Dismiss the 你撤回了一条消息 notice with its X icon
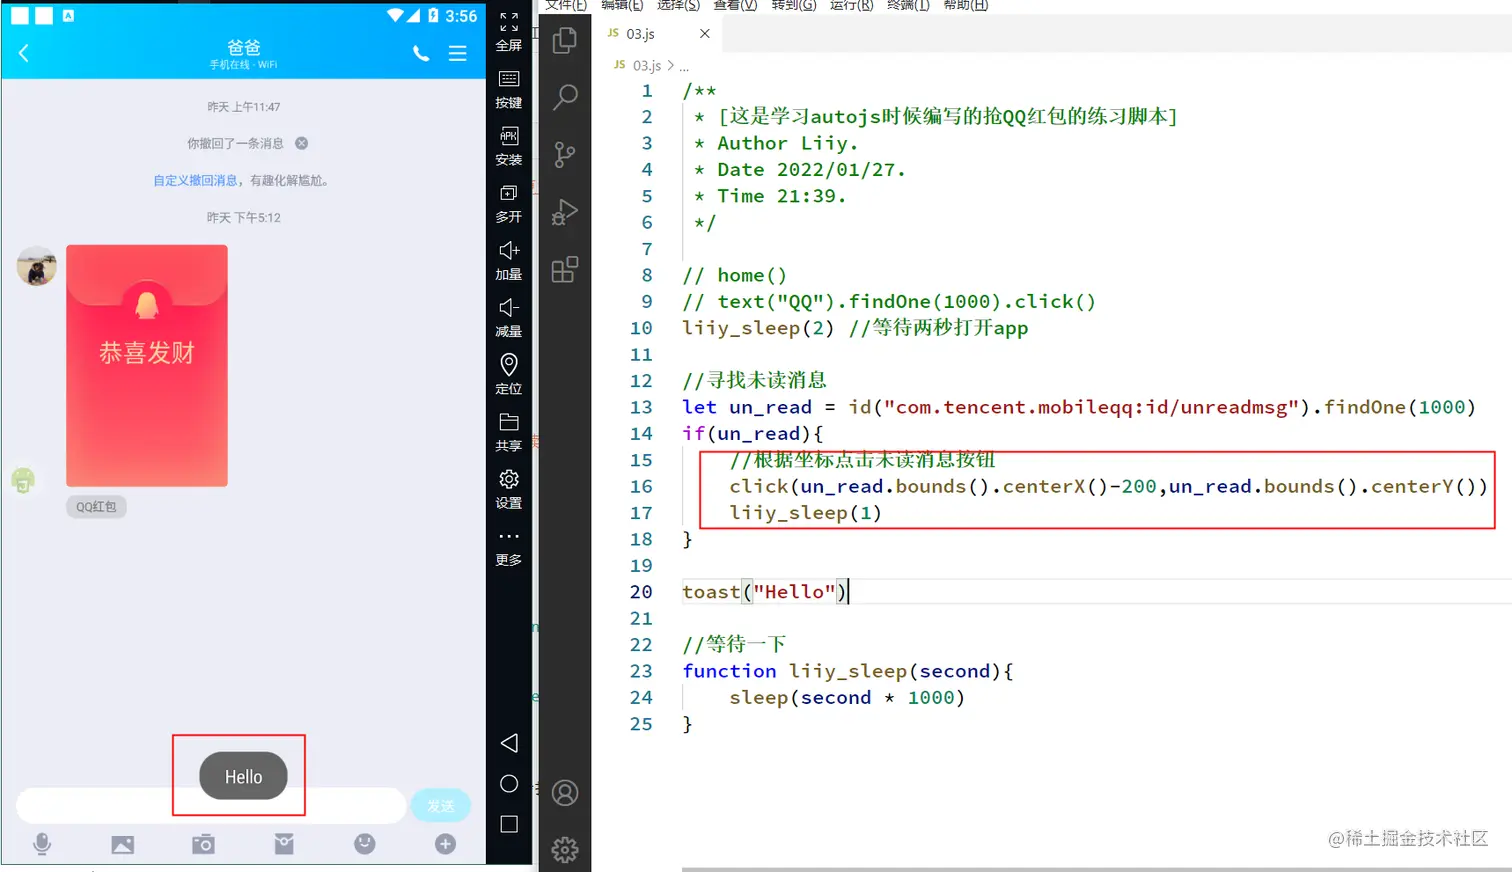This screenshot has height=872, width=1512. [x=301, y=143]
